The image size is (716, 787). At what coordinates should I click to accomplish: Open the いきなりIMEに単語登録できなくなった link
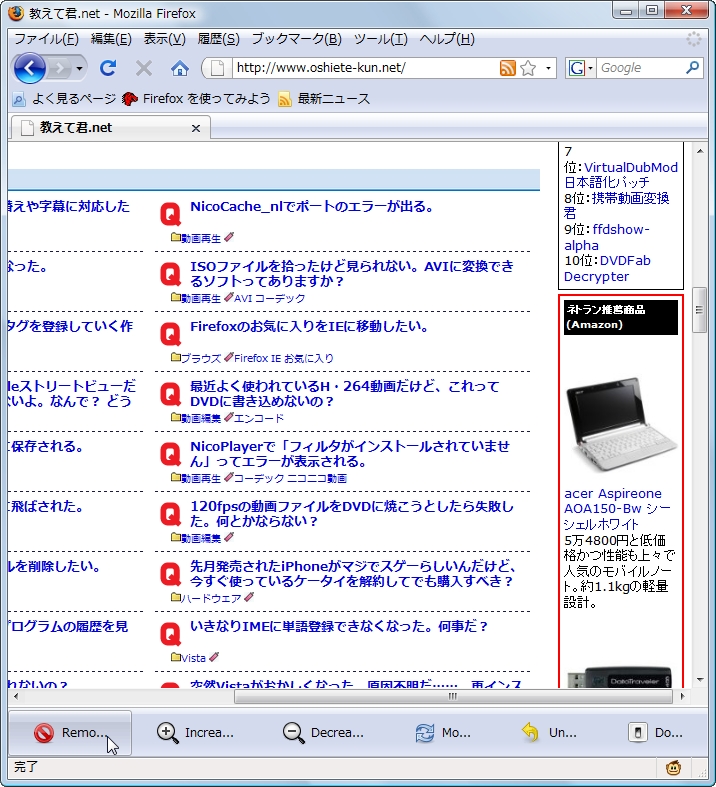339,626
